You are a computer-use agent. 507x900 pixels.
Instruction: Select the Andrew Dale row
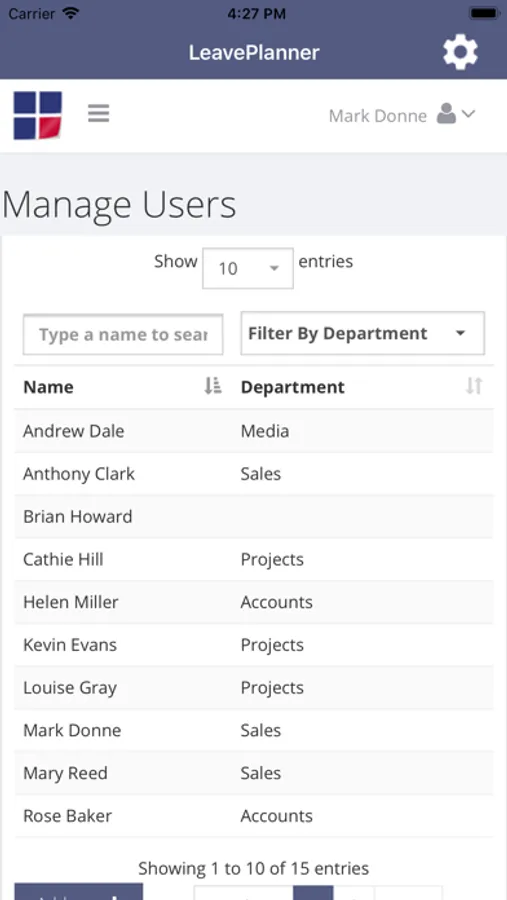254,431
